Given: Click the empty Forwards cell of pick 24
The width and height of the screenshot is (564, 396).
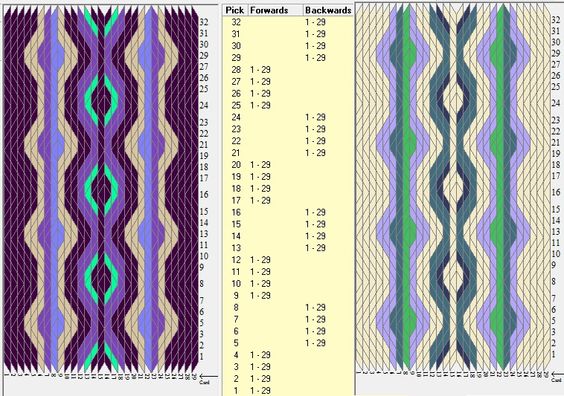Looking at the screenshot, I should [x=276, y=117].
